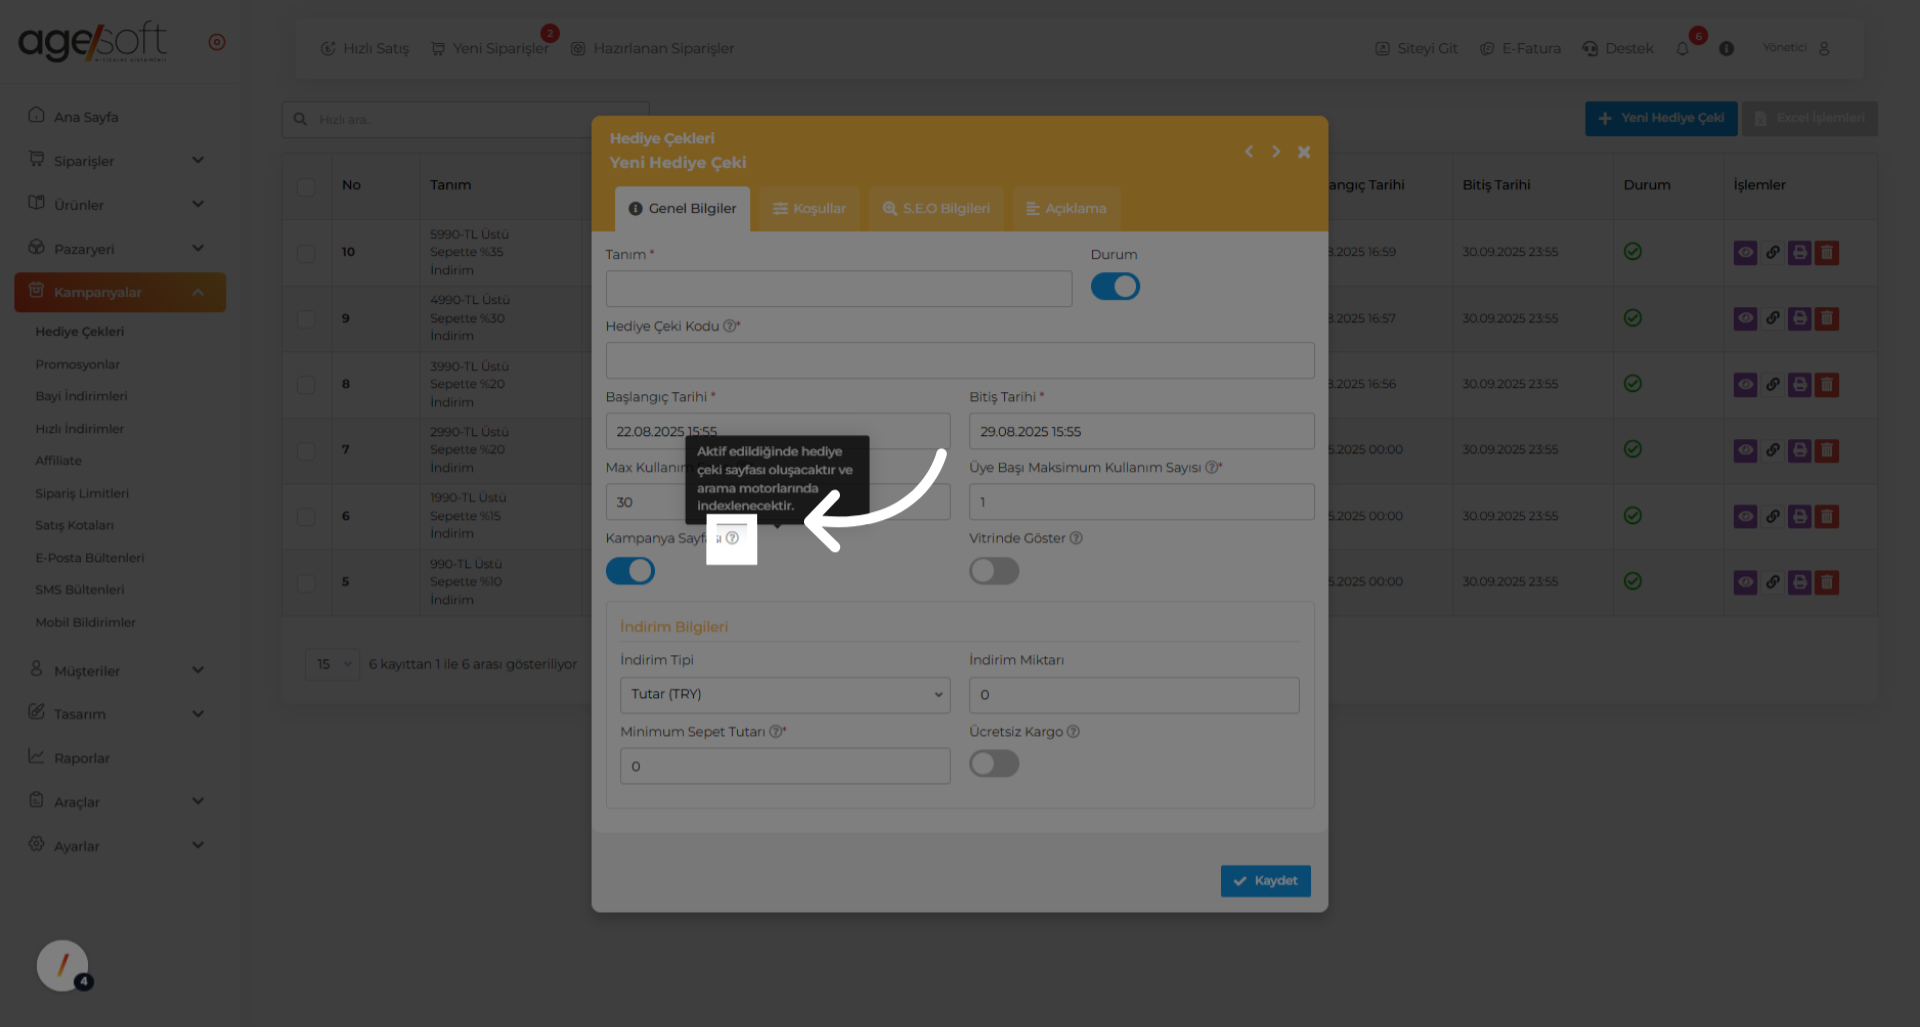Go to the next record with the dialog's right arrow
The height and width of the screenshot is (1027, 1920).
(1276, 152)
